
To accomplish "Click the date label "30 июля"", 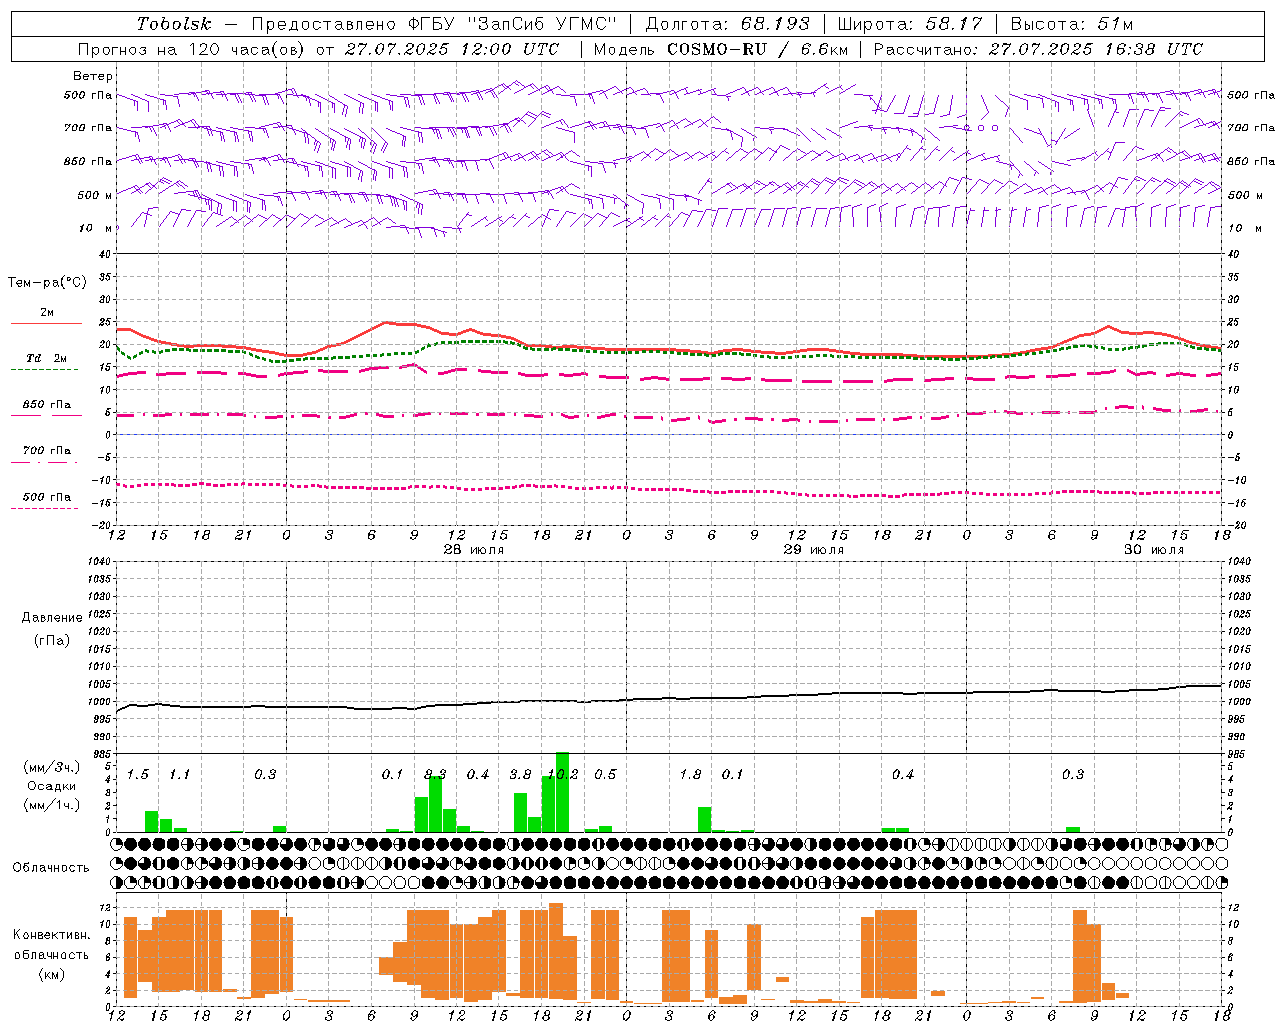I will tap(1154, 550).
